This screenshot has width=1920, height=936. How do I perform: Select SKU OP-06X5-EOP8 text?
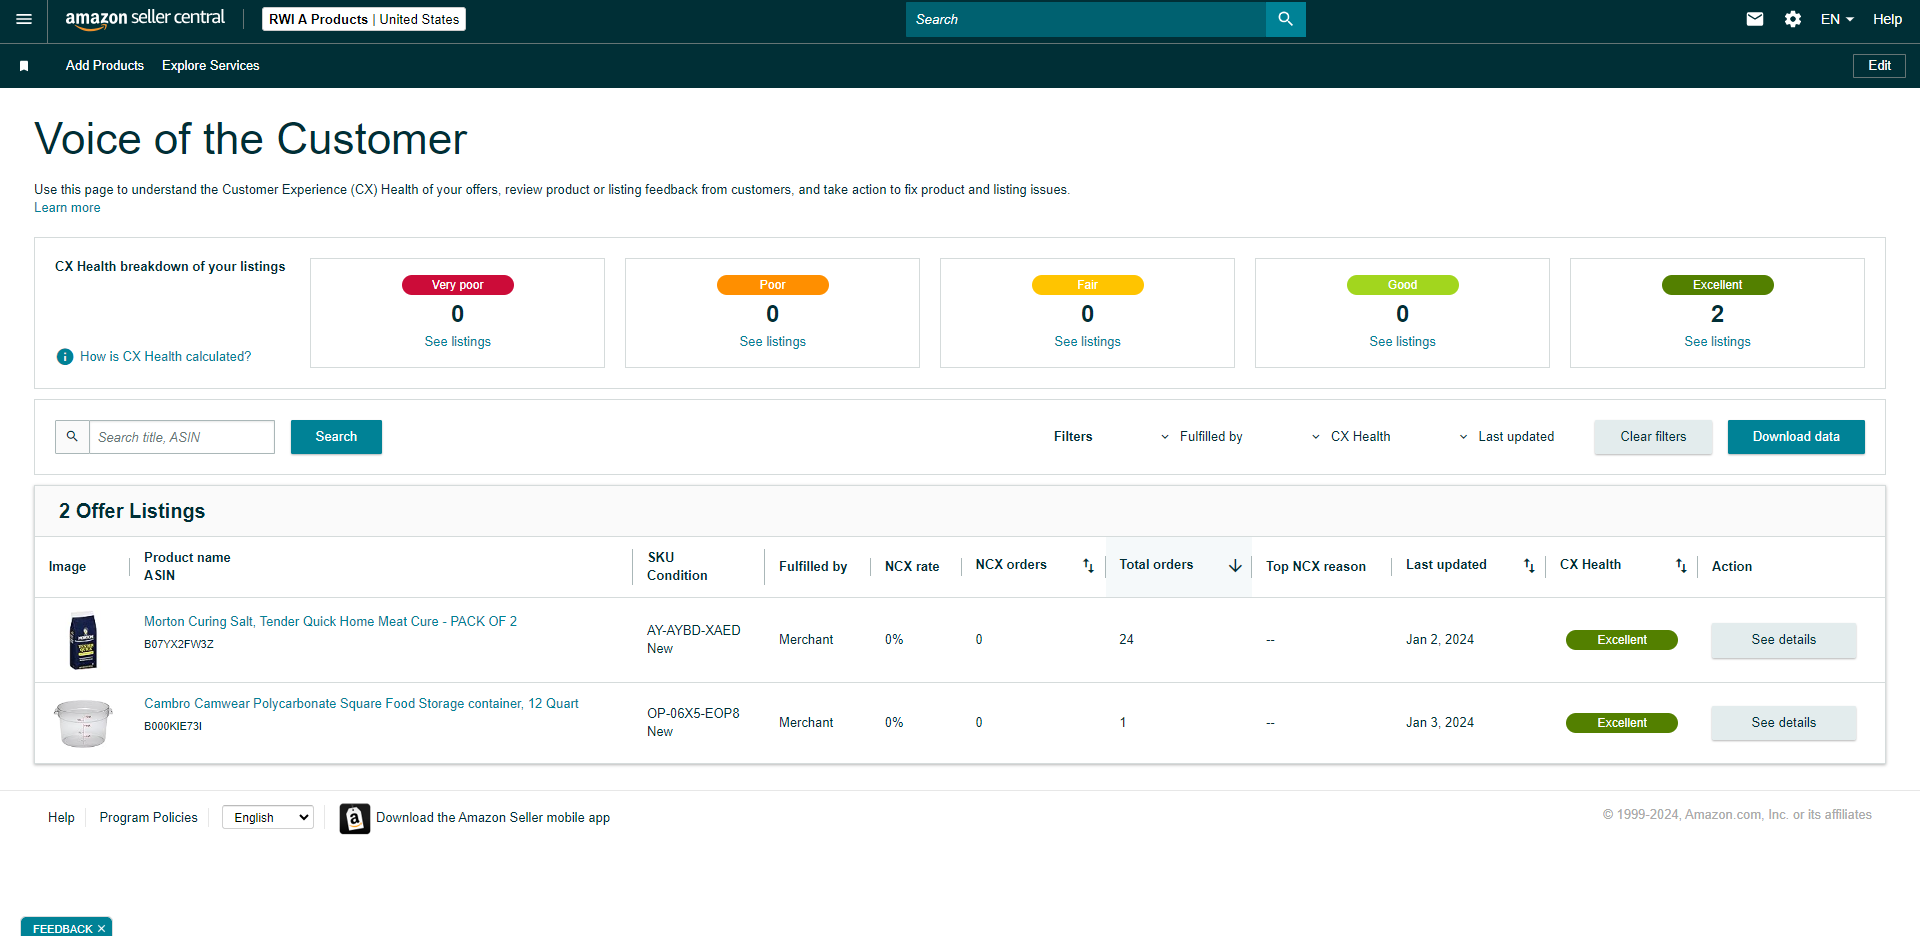click(693, 714)
